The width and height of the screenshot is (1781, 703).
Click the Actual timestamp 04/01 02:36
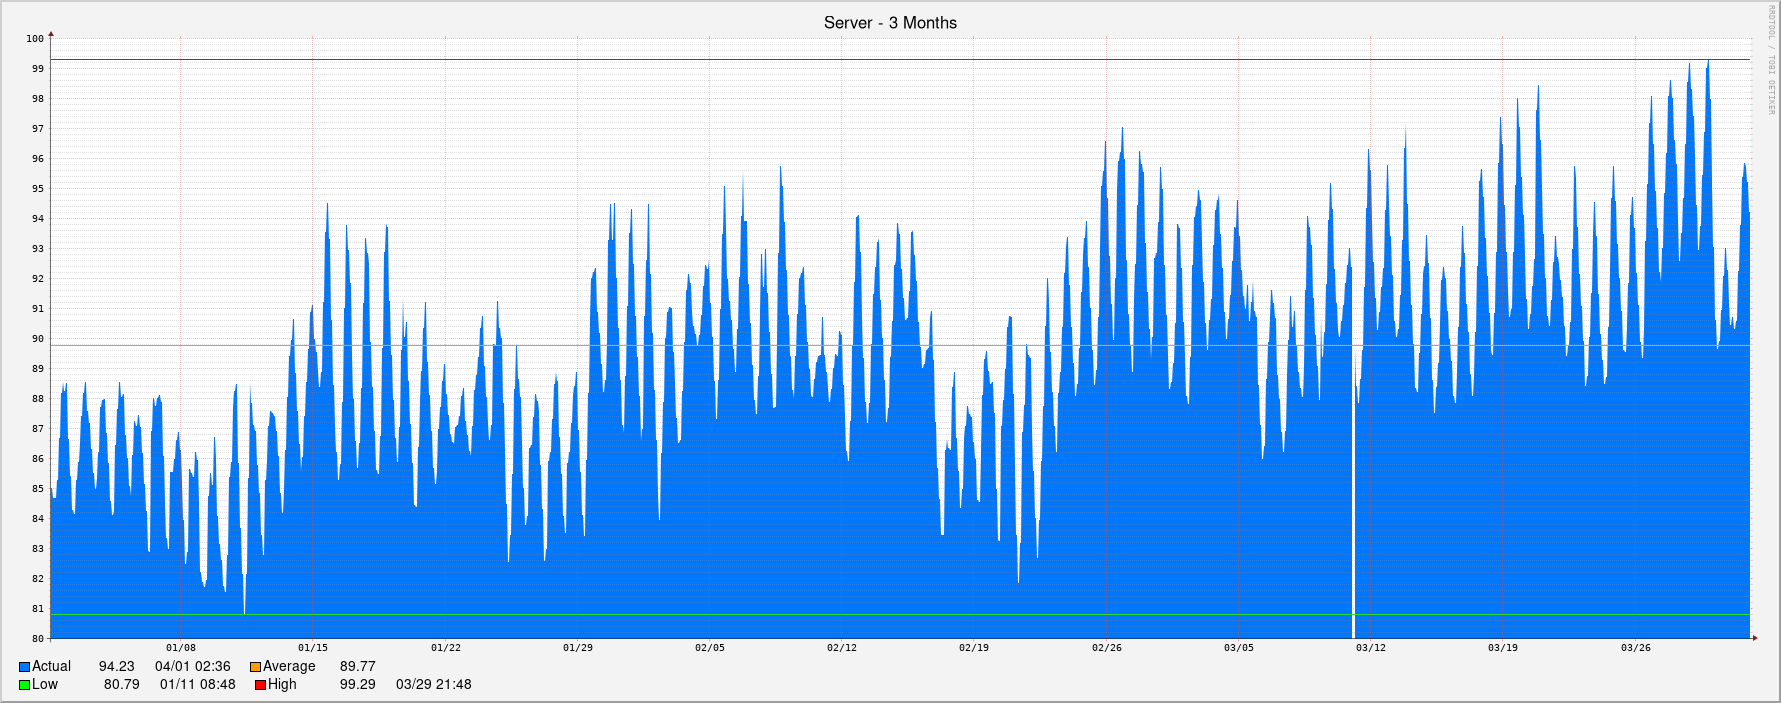click(x=193, y=667)
